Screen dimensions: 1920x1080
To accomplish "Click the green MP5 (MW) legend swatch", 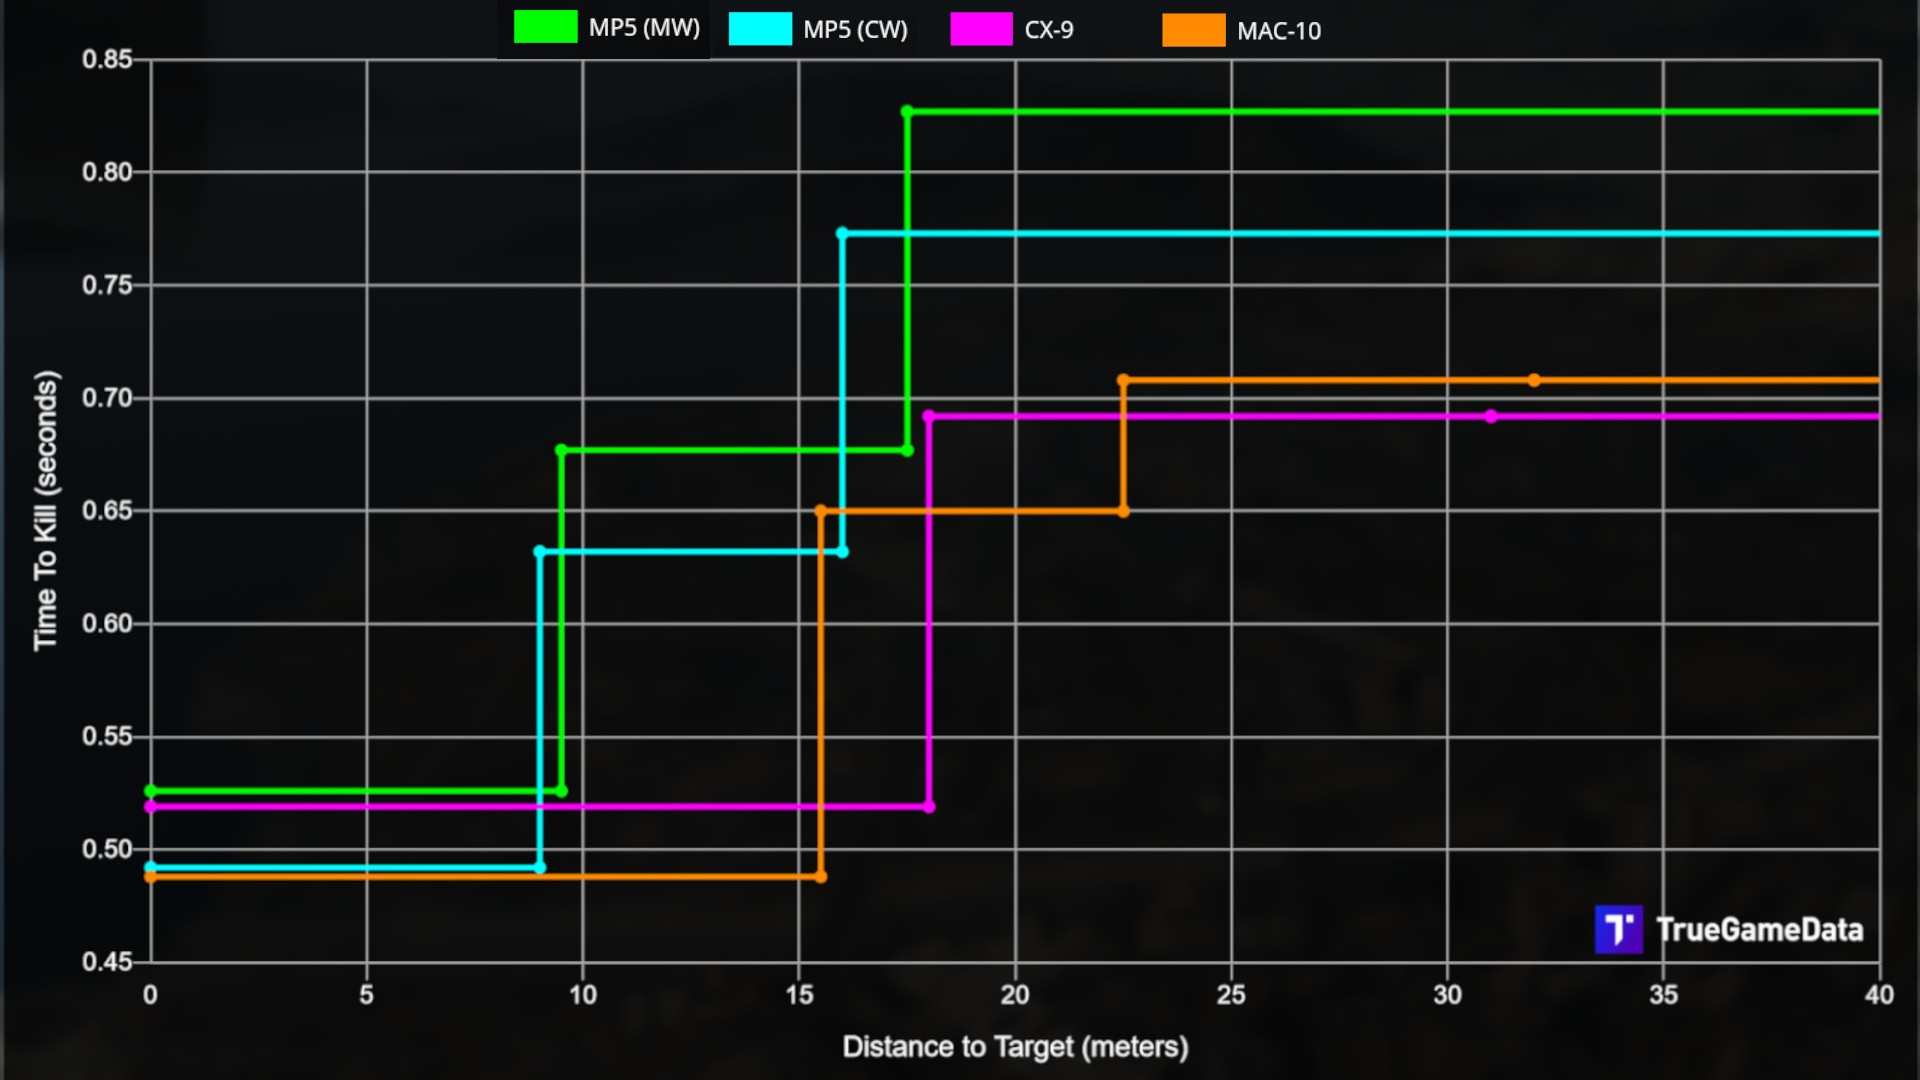I will coord(545,27).
